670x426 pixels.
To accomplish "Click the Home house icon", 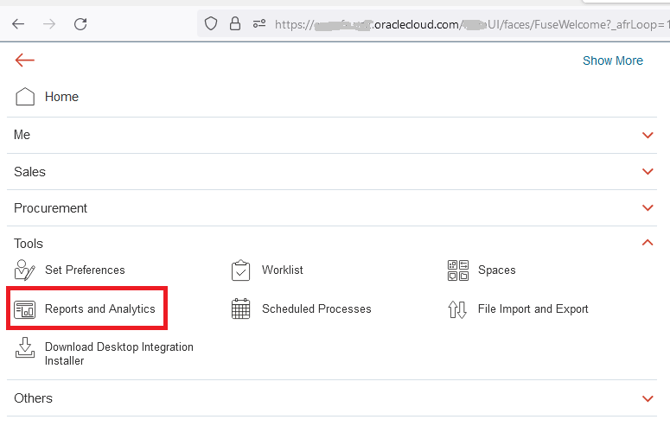I will (x=26, y=97).
